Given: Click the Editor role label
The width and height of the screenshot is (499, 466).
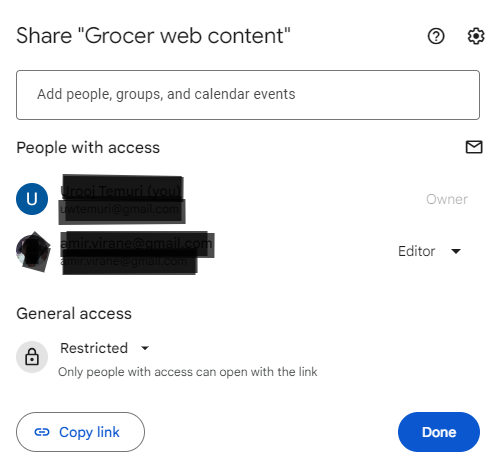Looking at the screenshot, I should (x=417, y=251).
